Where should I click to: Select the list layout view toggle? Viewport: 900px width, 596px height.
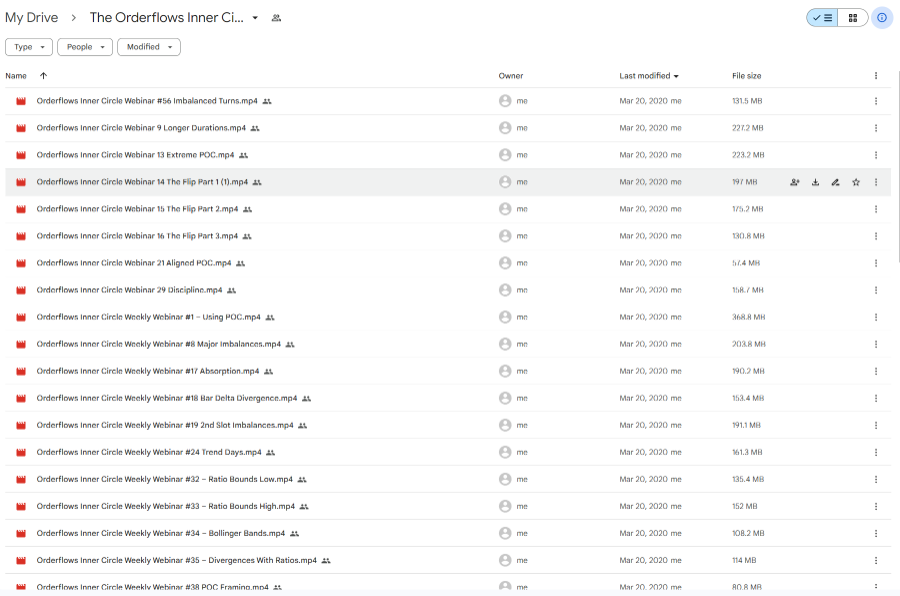tap(823, 18)
